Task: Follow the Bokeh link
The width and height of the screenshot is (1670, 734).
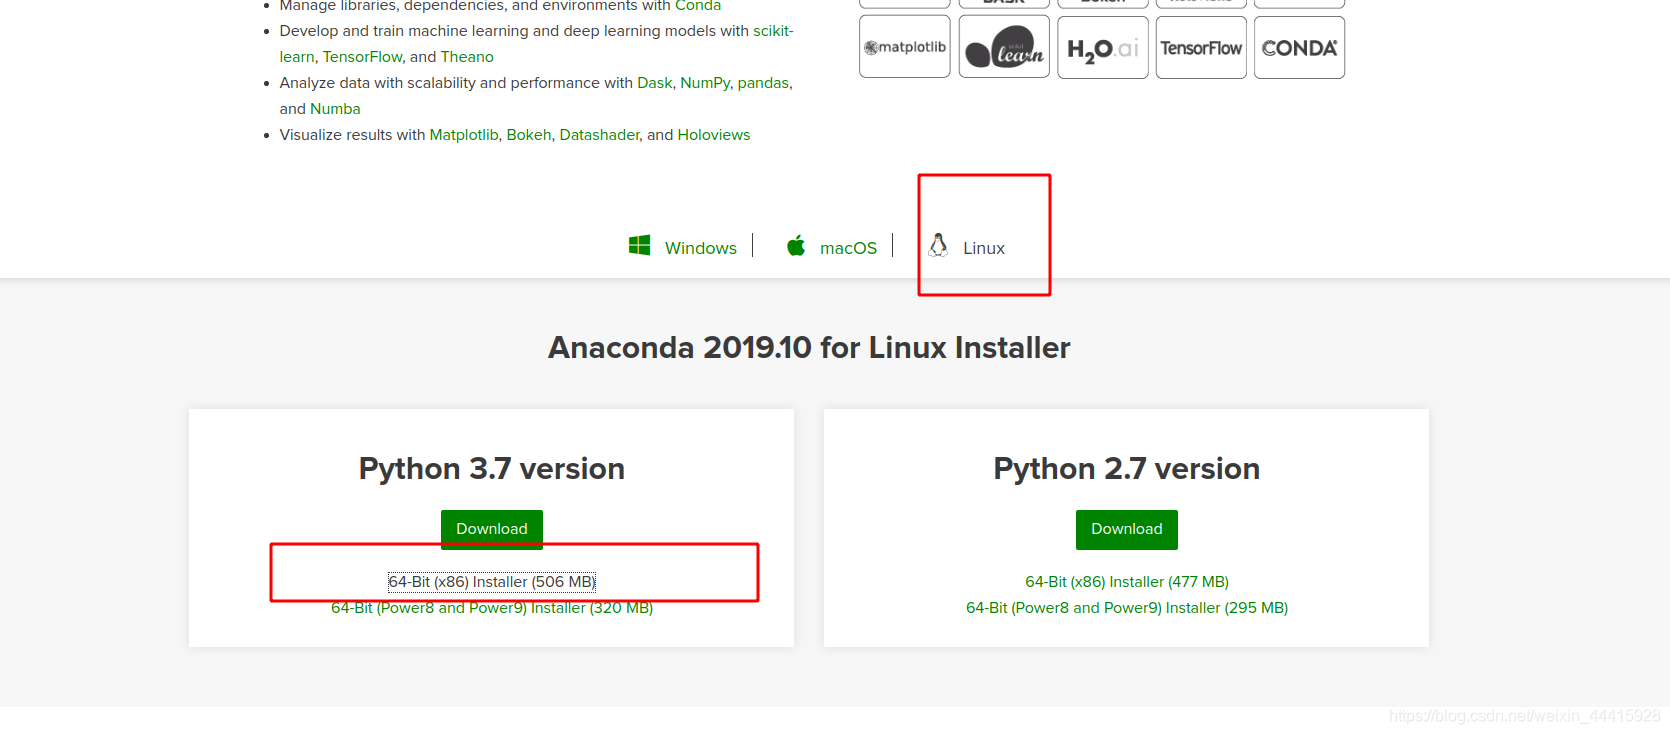Action: coord(529,135)
